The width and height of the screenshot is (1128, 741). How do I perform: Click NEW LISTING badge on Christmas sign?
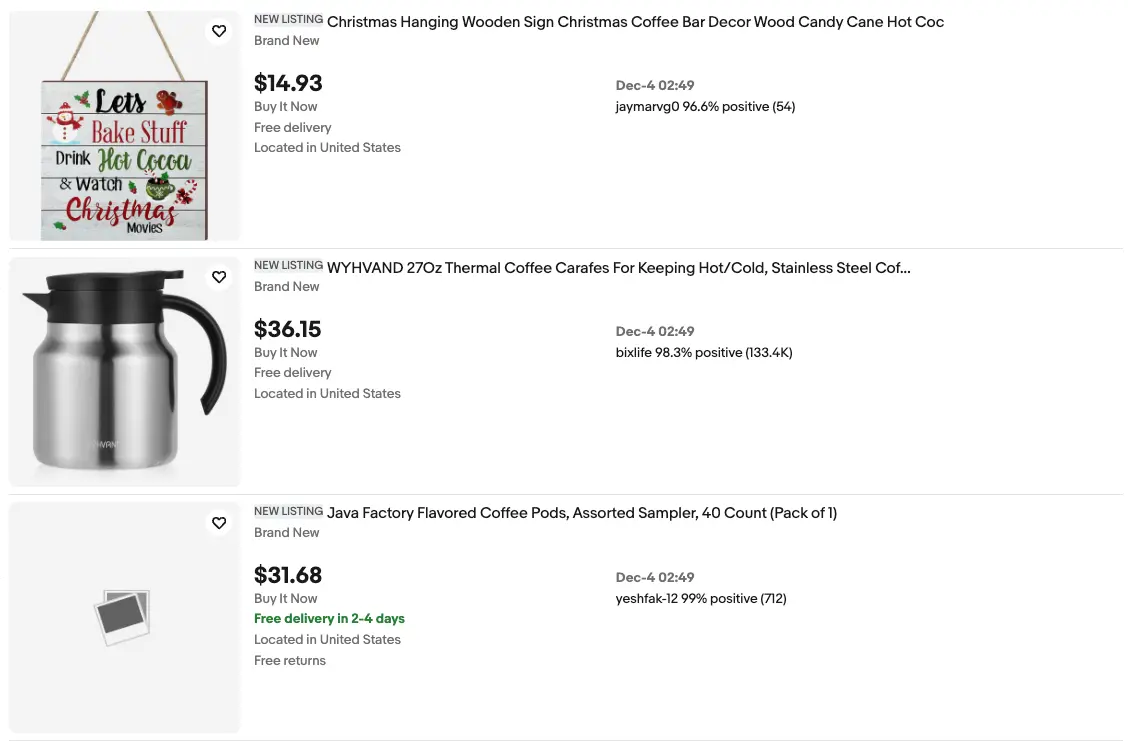[x=288, y=19]
